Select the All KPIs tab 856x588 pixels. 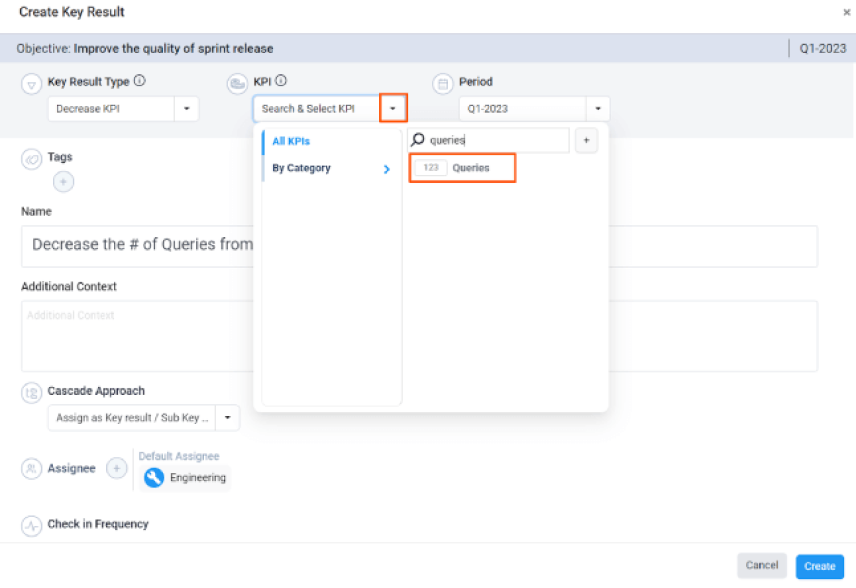tap(291, 141)
